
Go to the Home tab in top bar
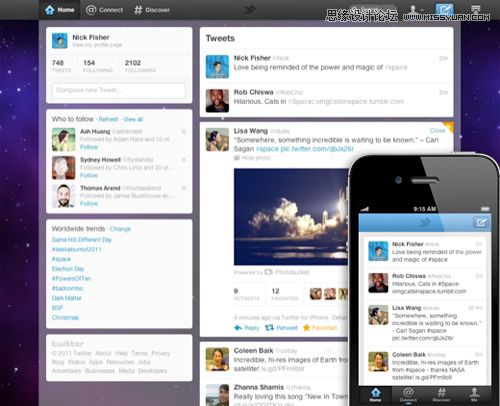[59, 10]
